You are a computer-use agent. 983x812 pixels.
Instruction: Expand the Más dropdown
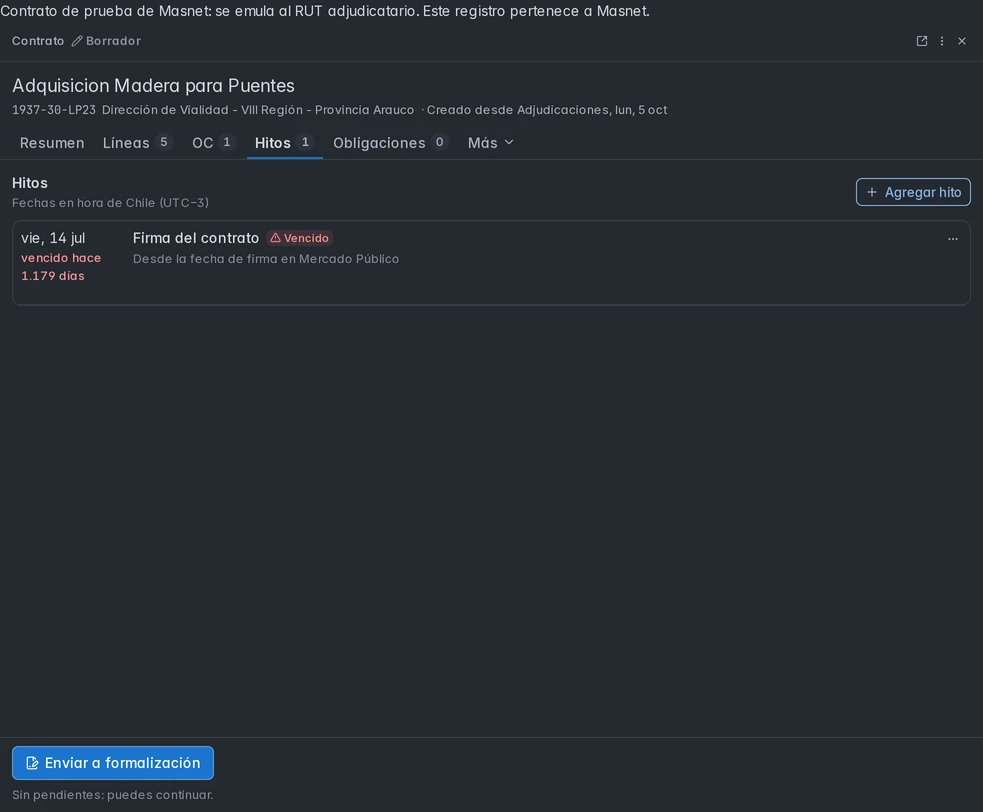pyautogui.click(x=490, y=143)
